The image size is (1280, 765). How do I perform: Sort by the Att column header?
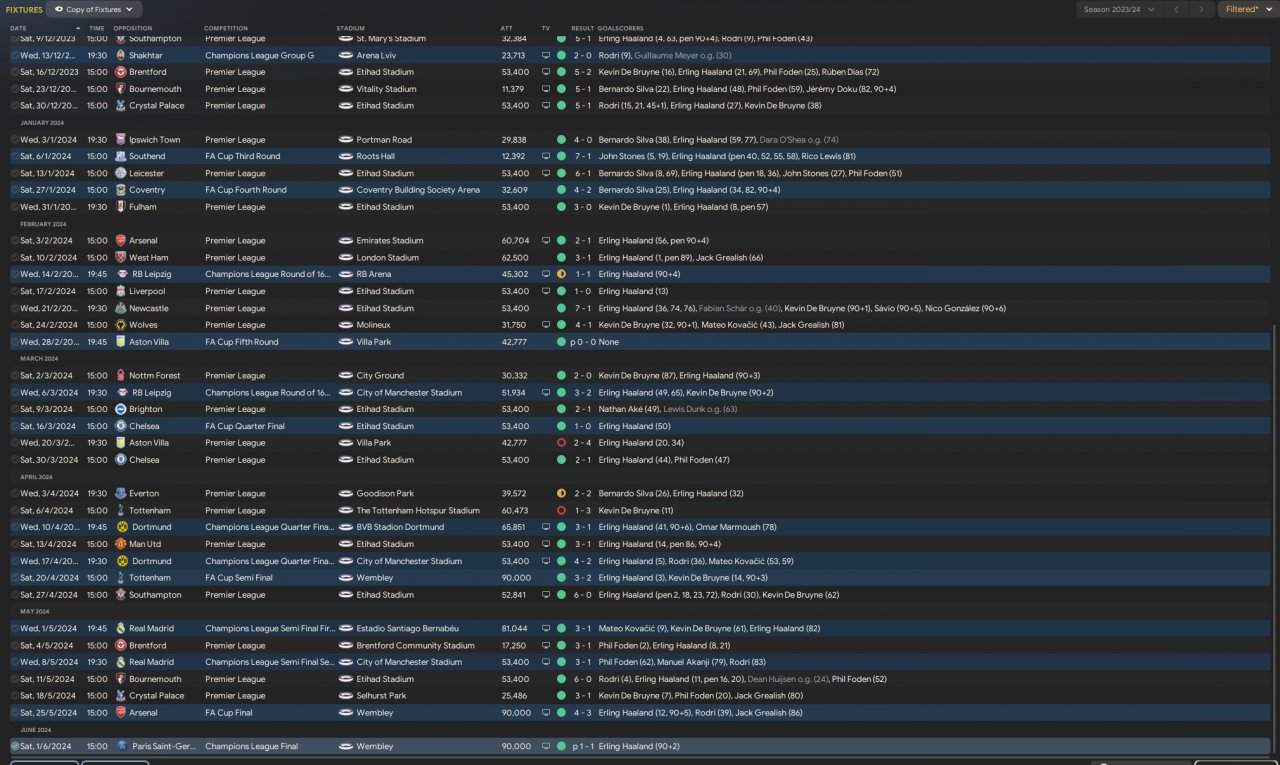pyautogui.click(x=506, y=28)
